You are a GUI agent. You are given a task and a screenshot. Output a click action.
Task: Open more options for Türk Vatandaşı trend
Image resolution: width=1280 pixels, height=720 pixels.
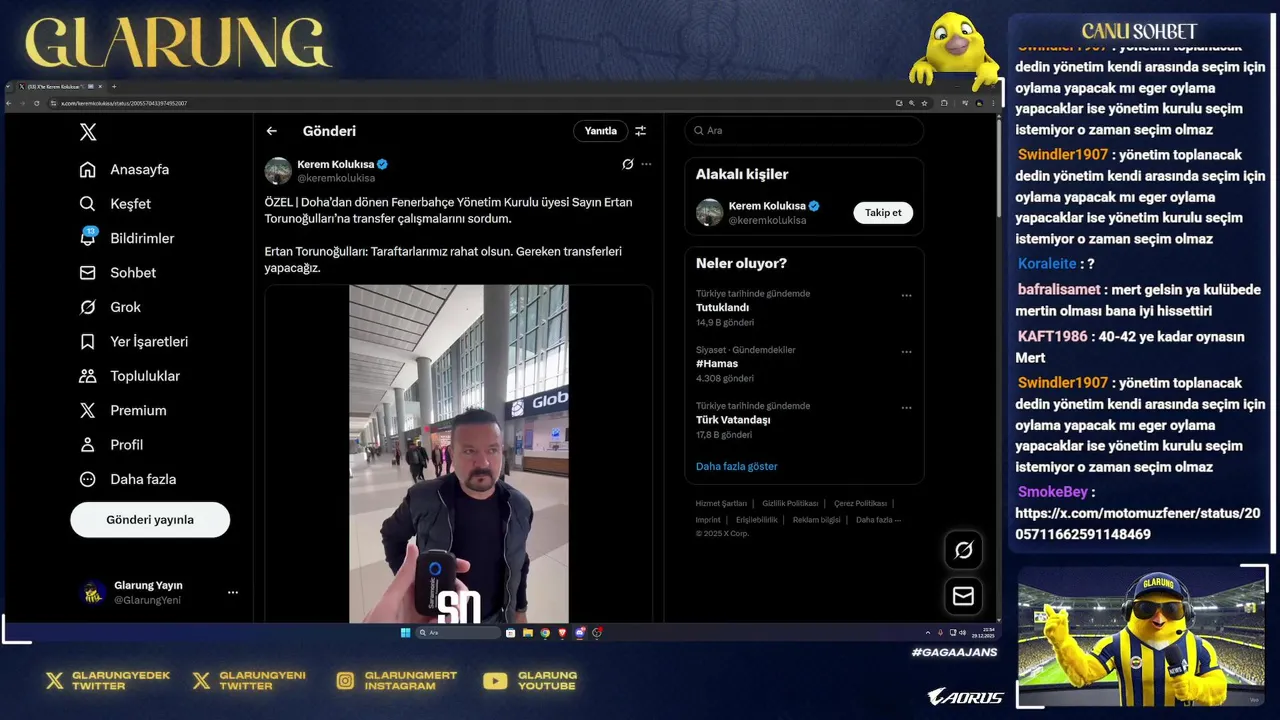(x=906, y=407)
